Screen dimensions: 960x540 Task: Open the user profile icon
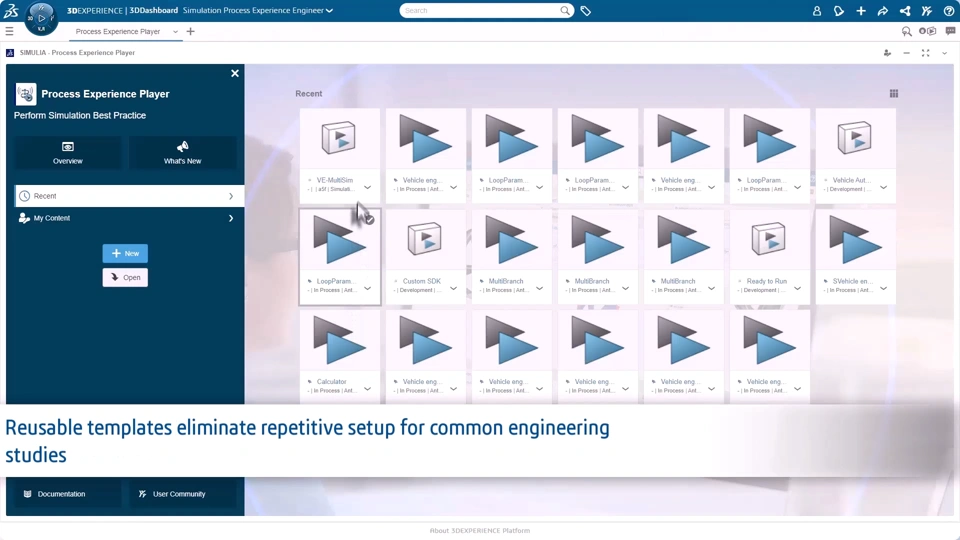pos(817,10)
